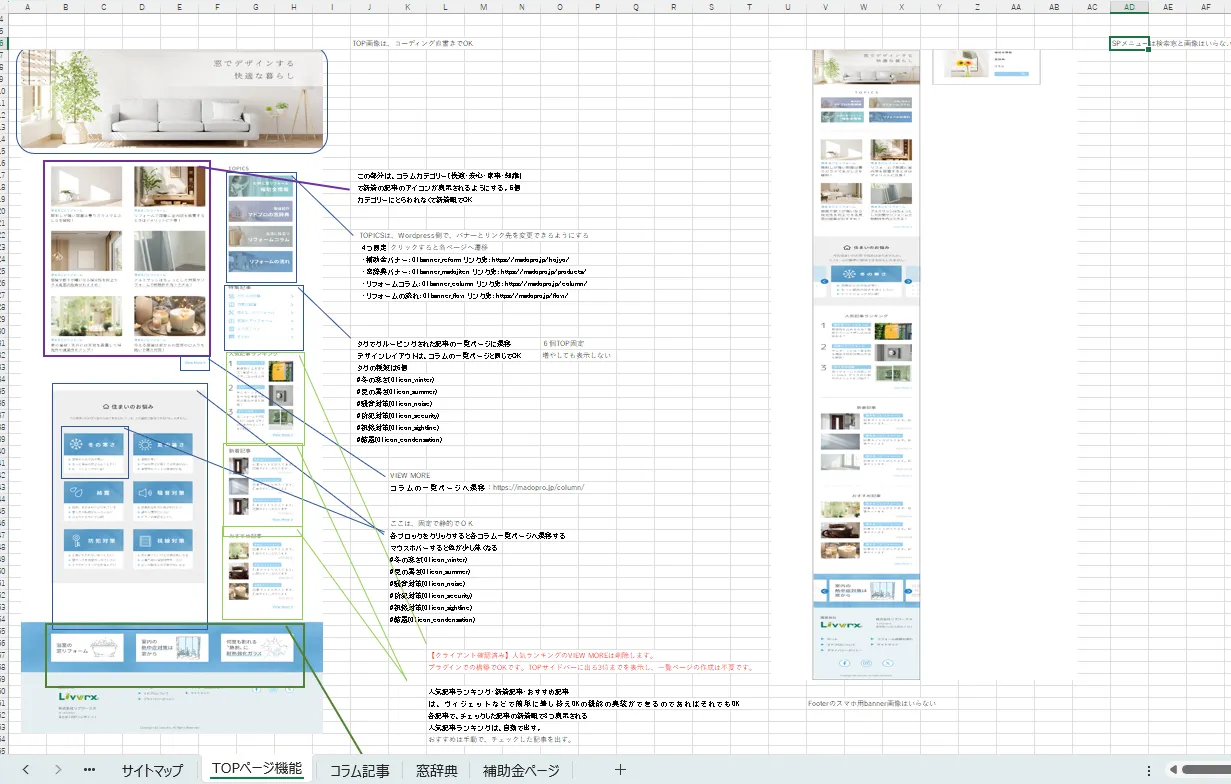Screen dimensions: 1231x784
Task: Select the sofa hero image at top left
Action: [x=172, y=101]
